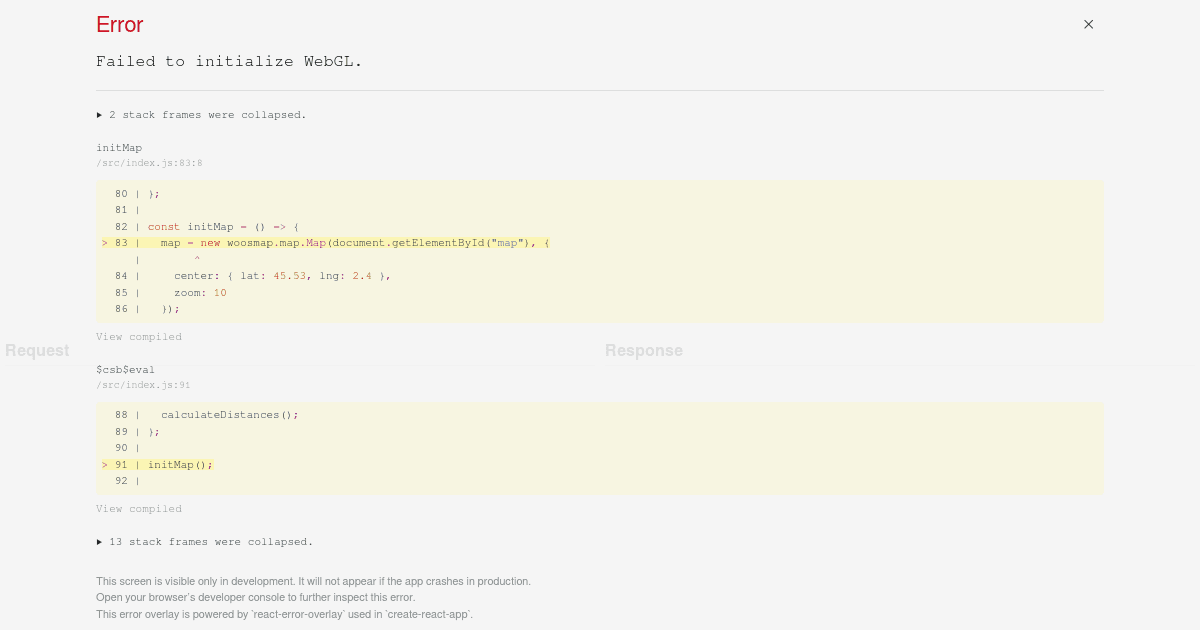Click code line 82 const initMap
The width and height of the screenshot is (1200, 630).
(x=207, y=227)
